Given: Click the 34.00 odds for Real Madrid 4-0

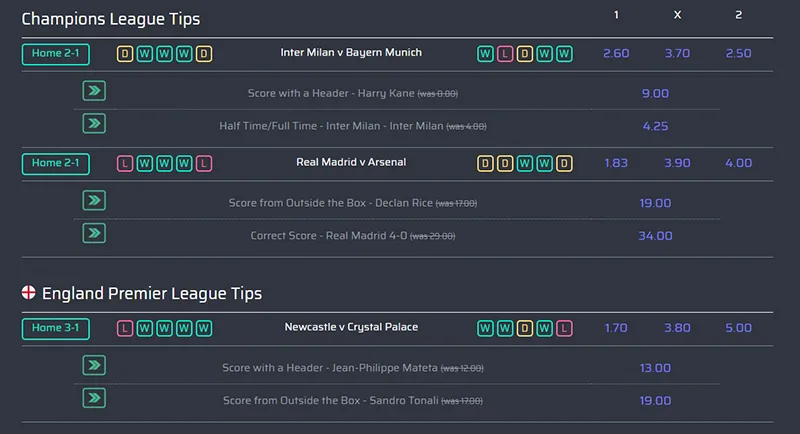Looking at the screenshot, I should tap(655, 236).
